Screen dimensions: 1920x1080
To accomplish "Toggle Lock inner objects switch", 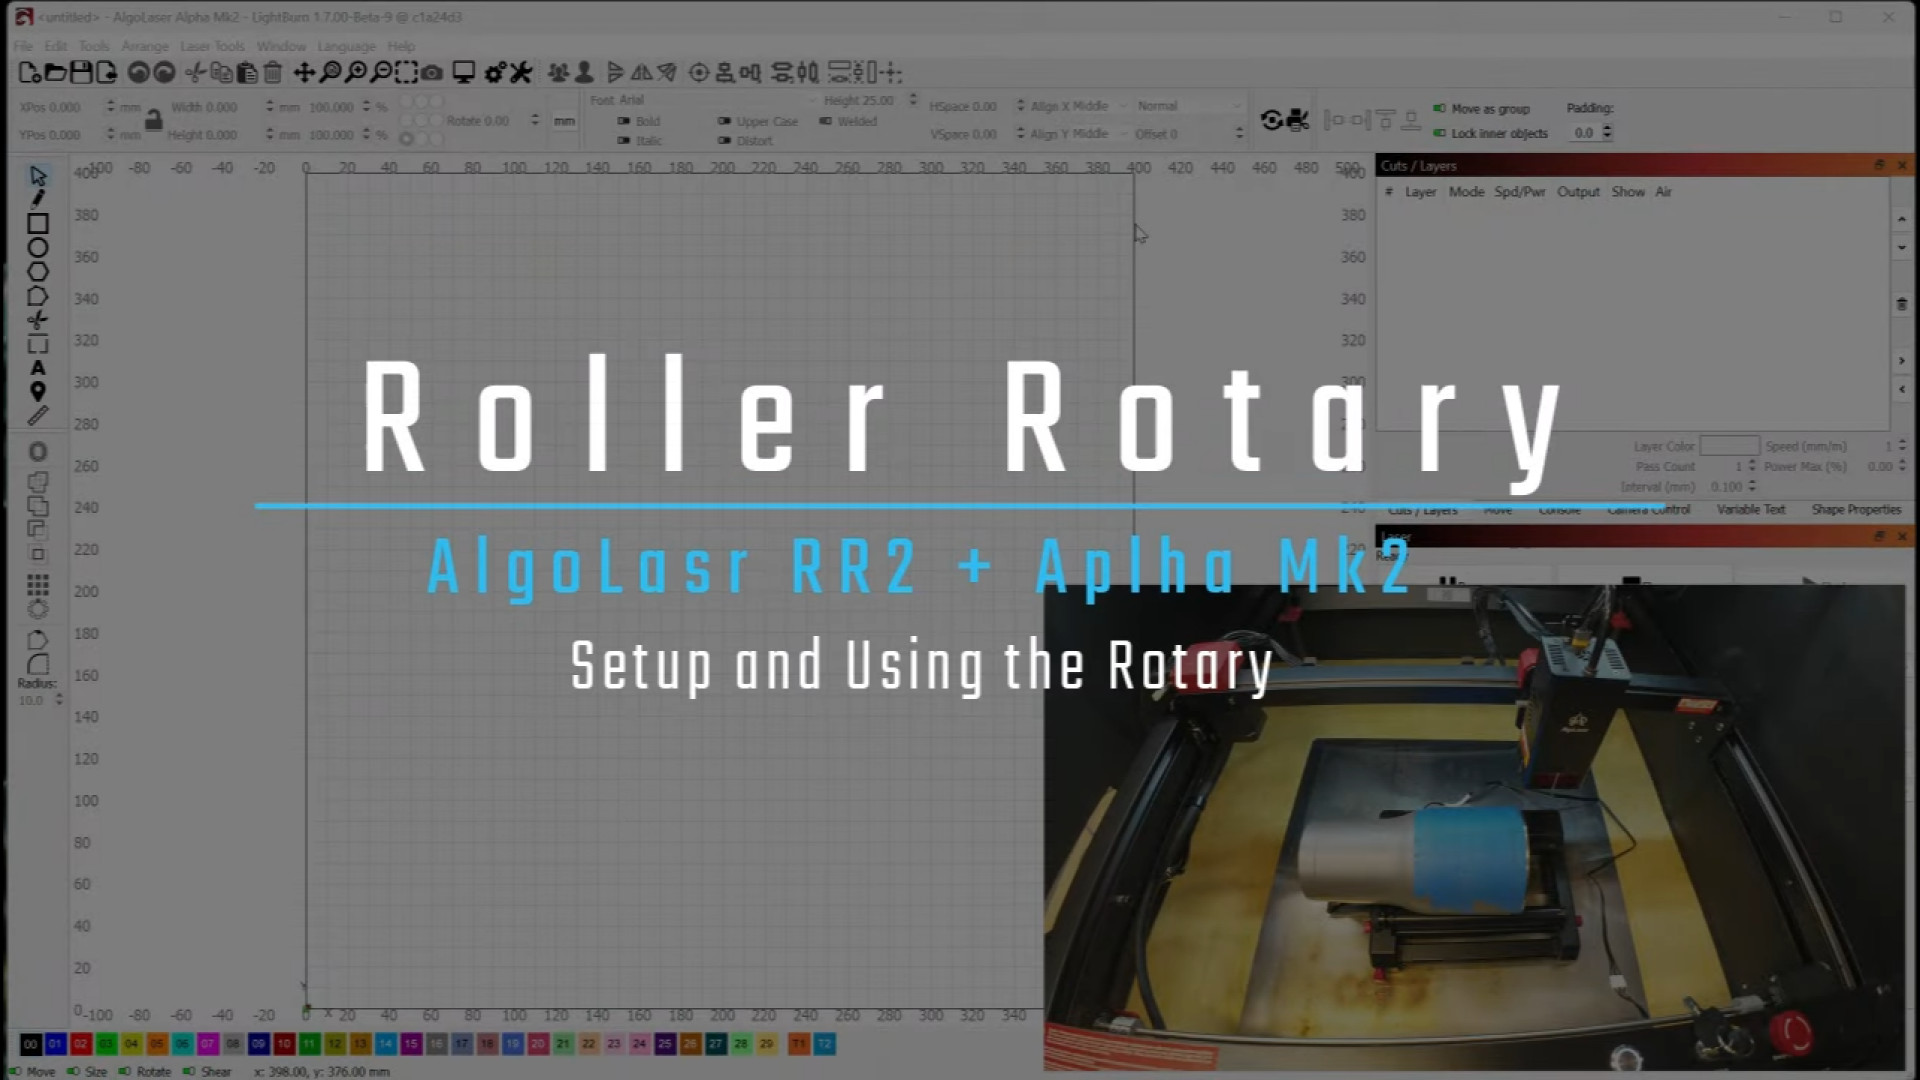I will click(x=1439, y=133).
